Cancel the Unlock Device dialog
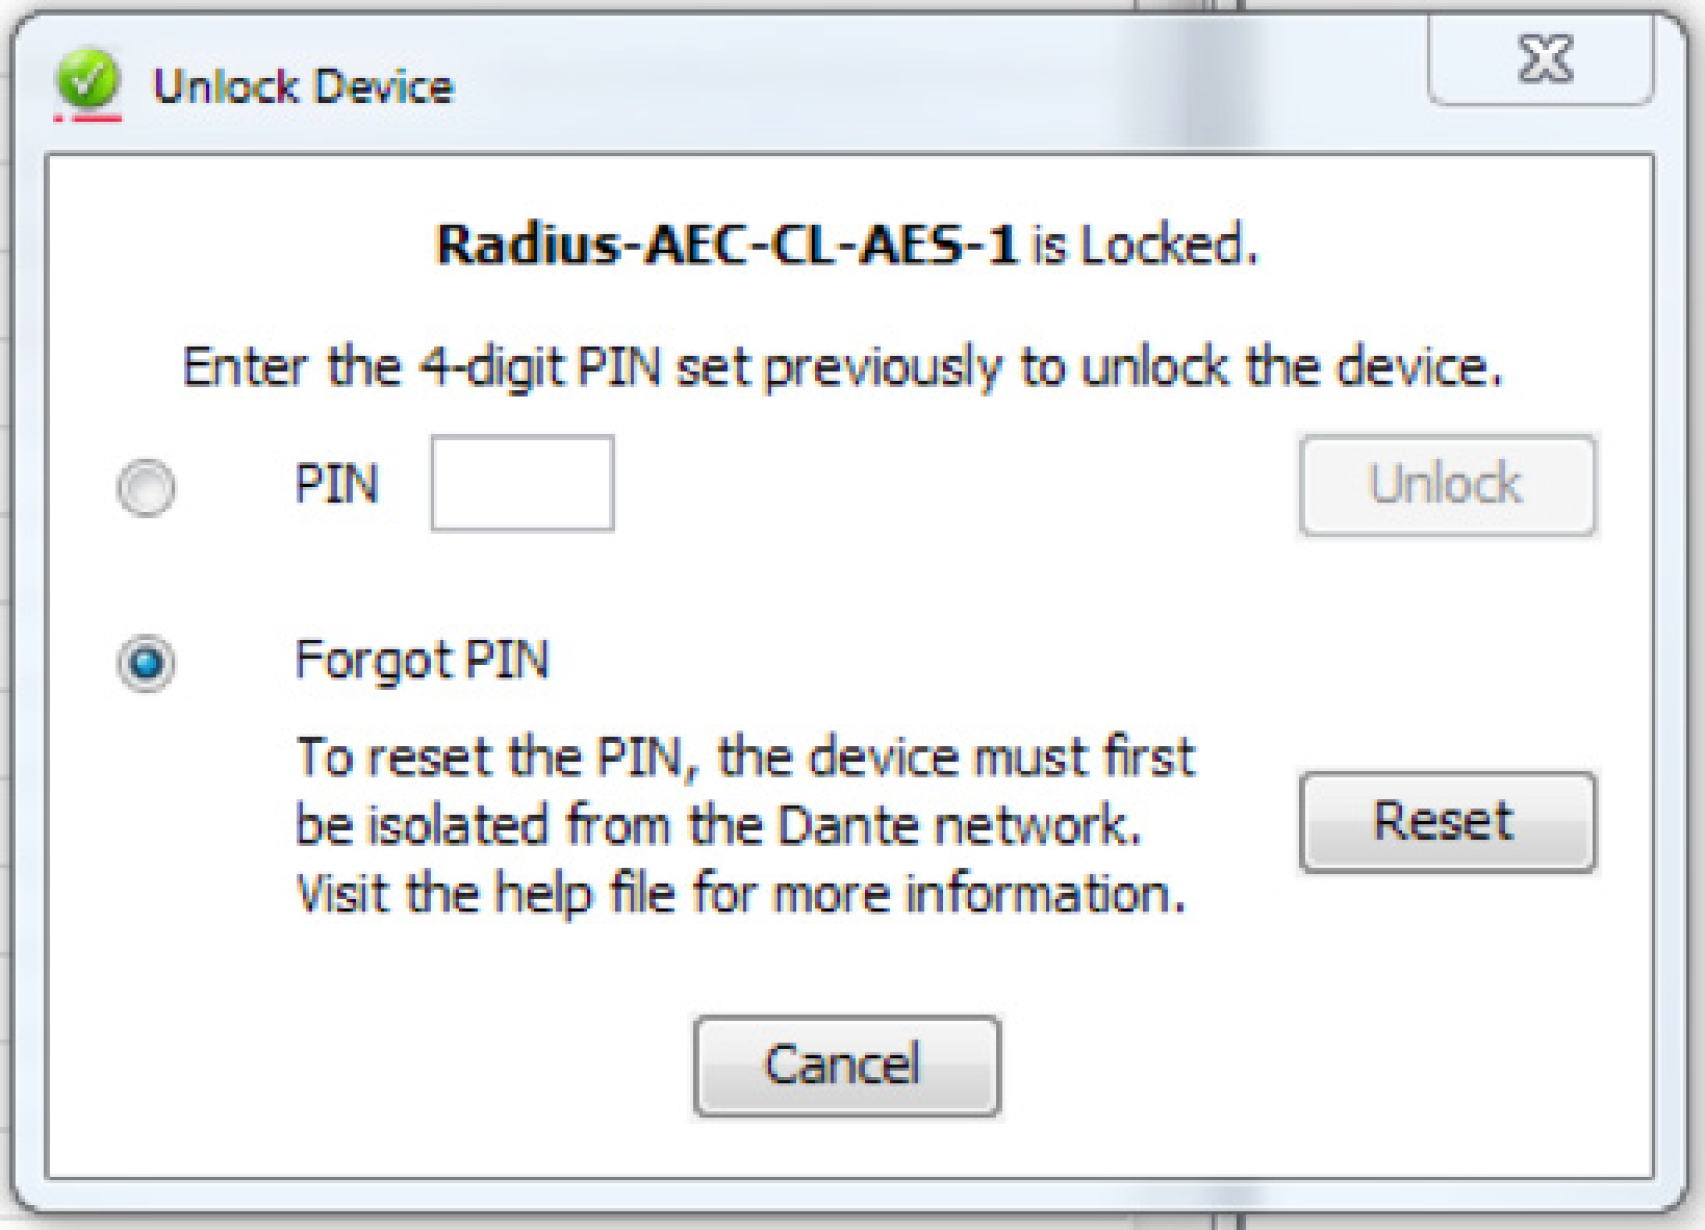This screenshot has height=1230, width=1705. pos(848,1065)
